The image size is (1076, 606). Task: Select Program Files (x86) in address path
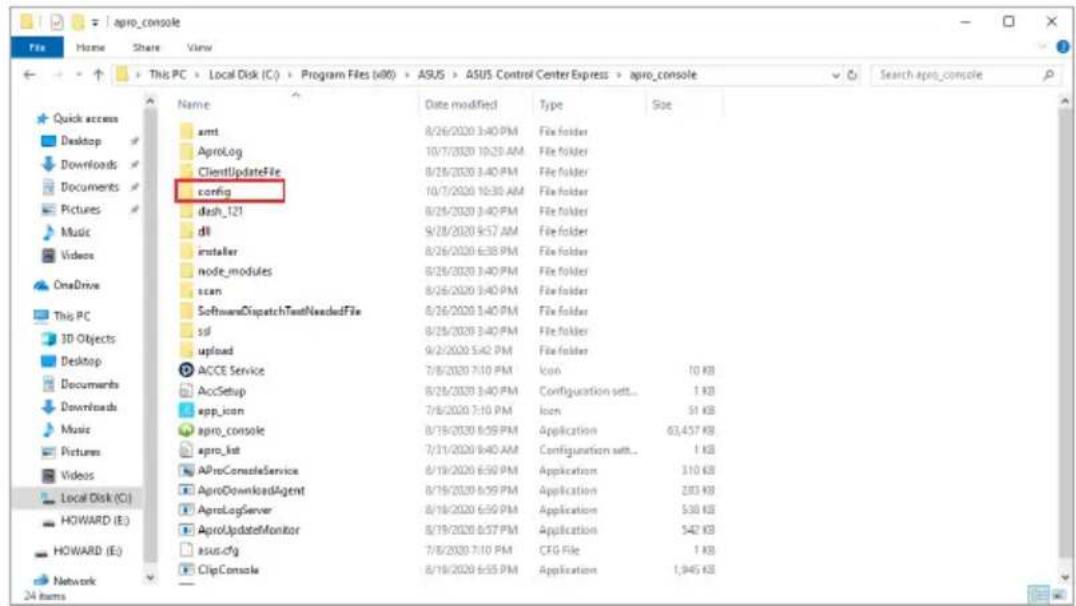[x=349, y=75]
